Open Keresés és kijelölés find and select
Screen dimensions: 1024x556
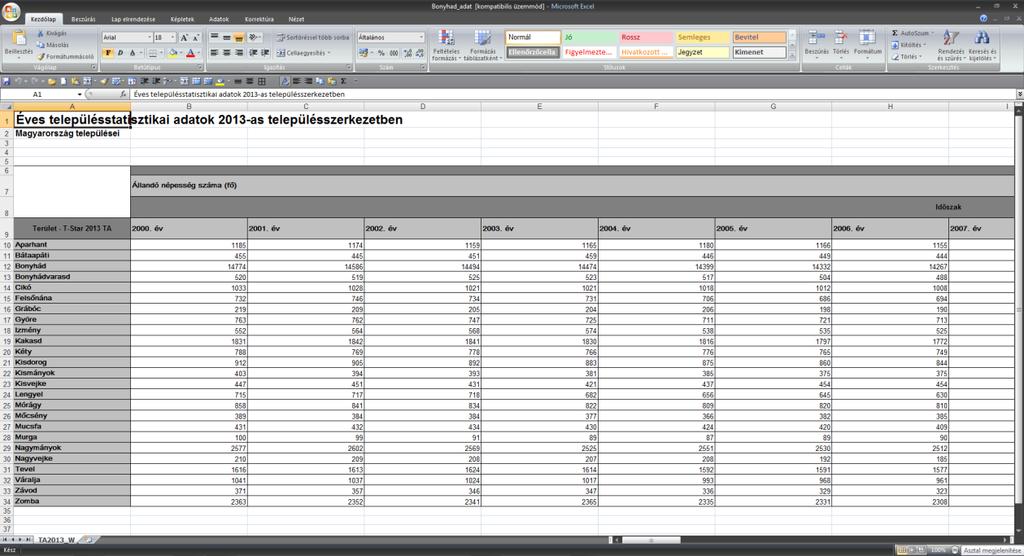coord(982,45)
